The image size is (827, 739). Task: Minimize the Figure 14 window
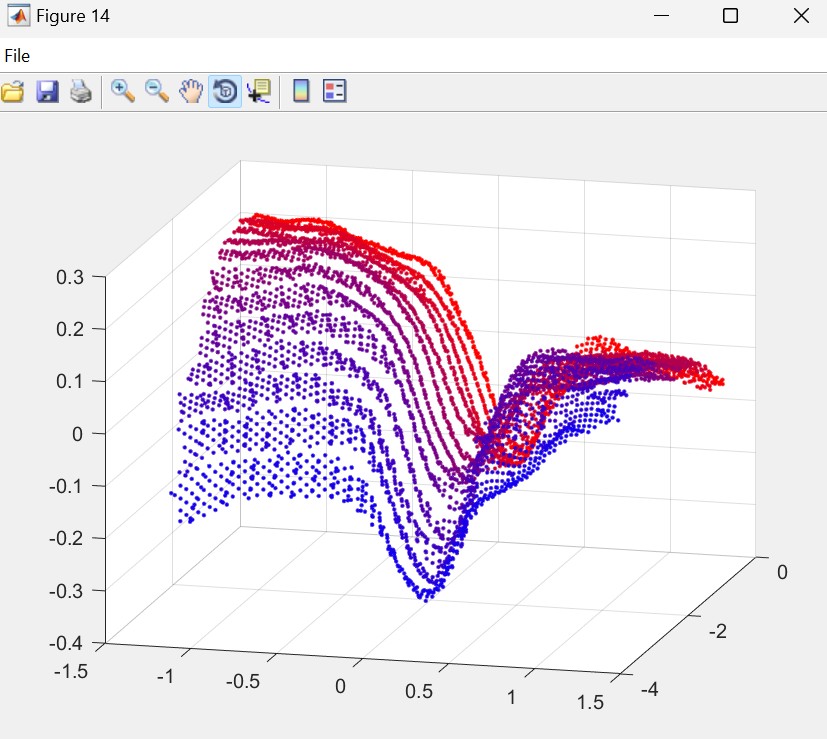point(661,16)
